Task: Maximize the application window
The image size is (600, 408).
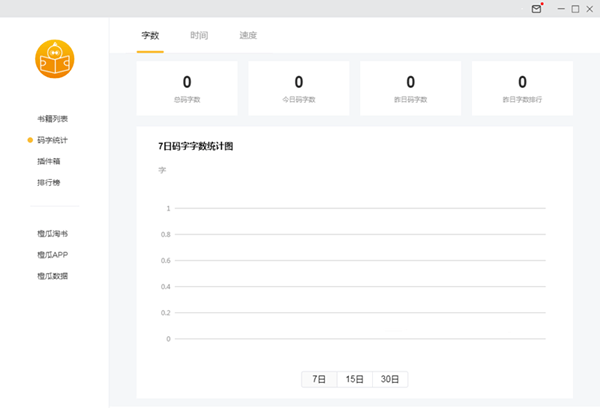Action: [x=575, y=9]
